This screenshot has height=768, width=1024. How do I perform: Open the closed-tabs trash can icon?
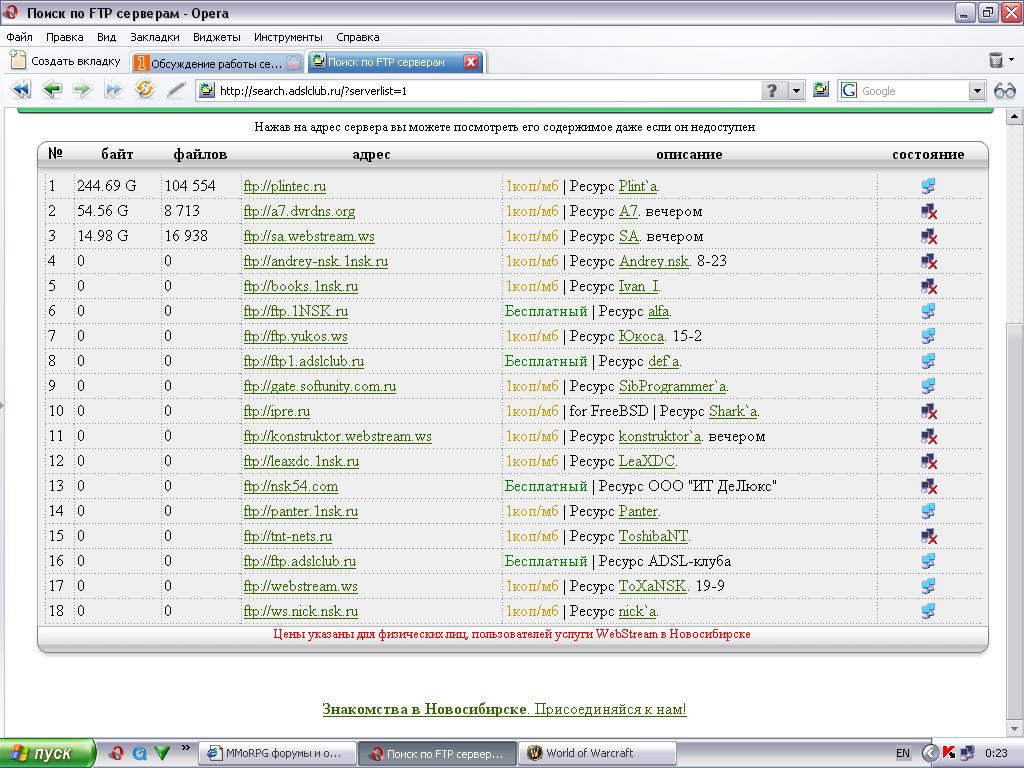[x=996, y=61]
